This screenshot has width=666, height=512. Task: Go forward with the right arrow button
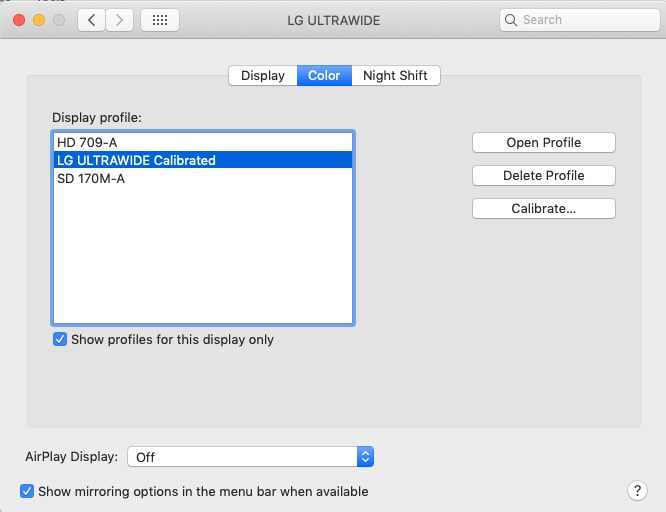coord(119,20)
